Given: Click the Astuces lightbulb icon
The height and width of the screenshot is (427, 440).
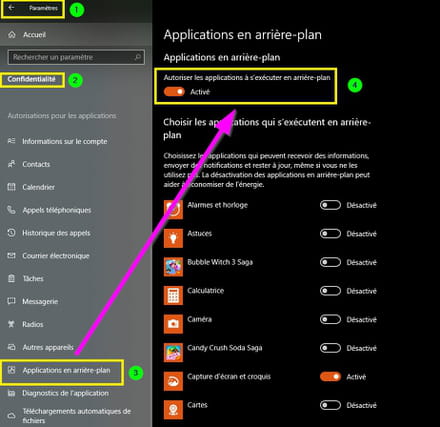Looking at the screenshot, I should [x=173, y=238].
